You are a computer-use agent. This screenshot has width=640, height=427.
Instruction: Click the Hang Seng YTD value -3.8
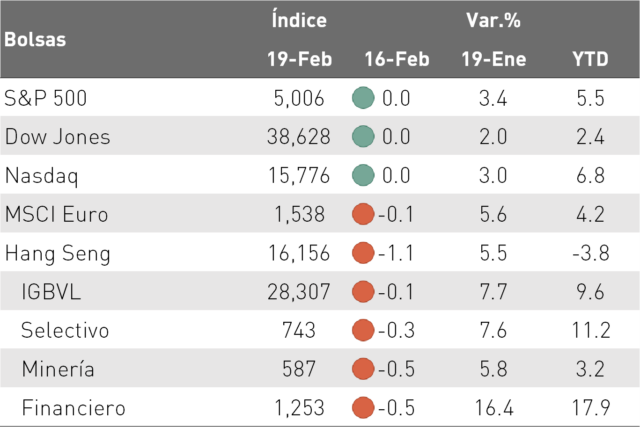pos(591,253)
